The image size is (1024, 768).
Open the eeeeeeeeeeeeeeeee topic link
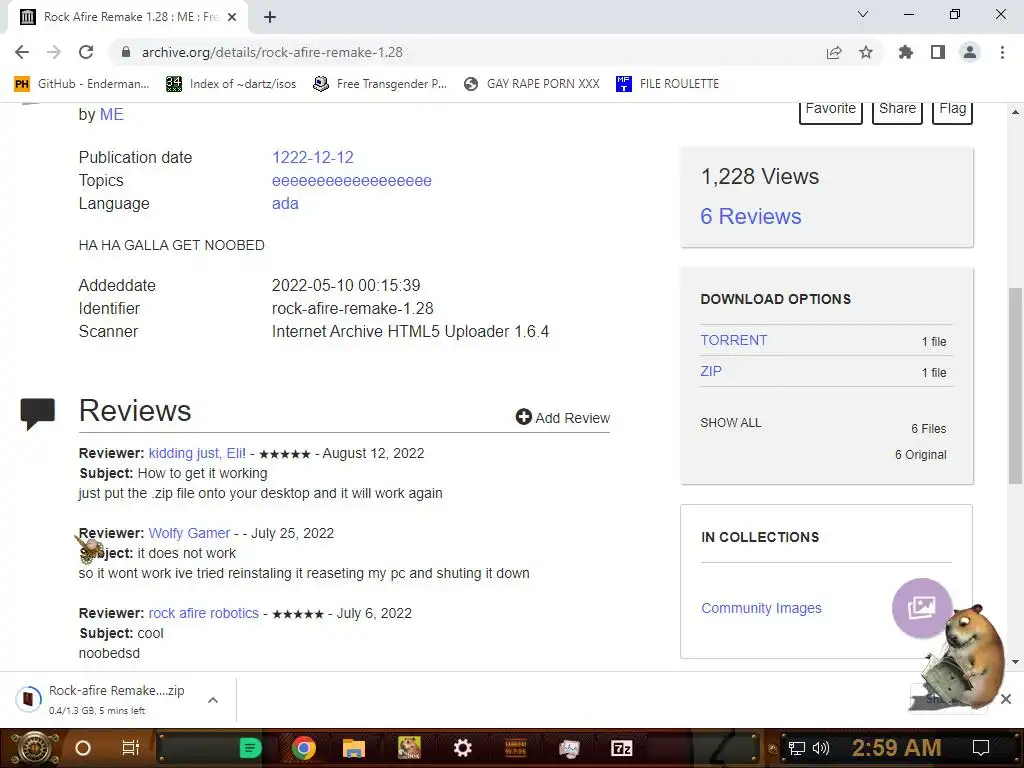(x=352, y=180)
